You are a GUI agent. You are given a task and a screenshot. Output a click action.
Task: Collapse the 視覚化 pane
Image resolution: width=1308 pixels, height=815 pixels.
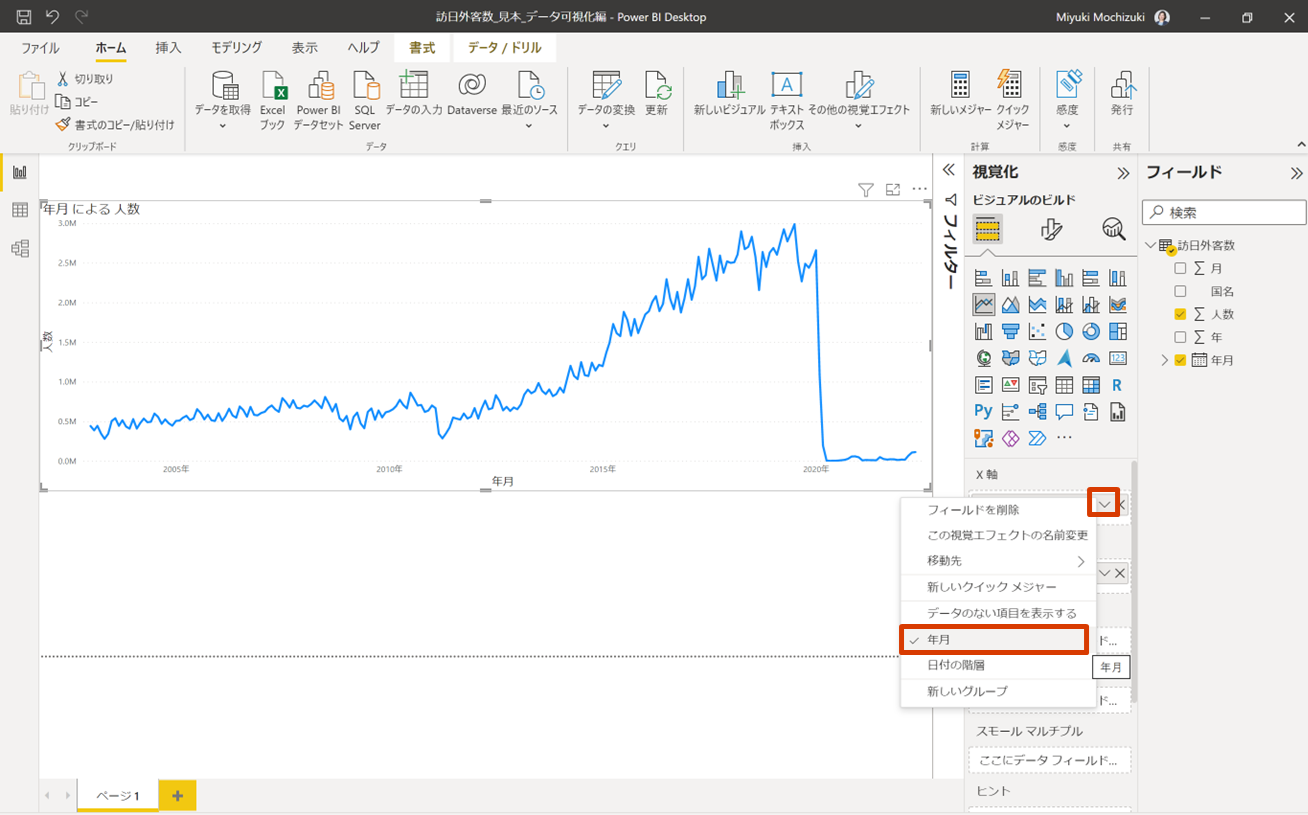click(1123, 173)
